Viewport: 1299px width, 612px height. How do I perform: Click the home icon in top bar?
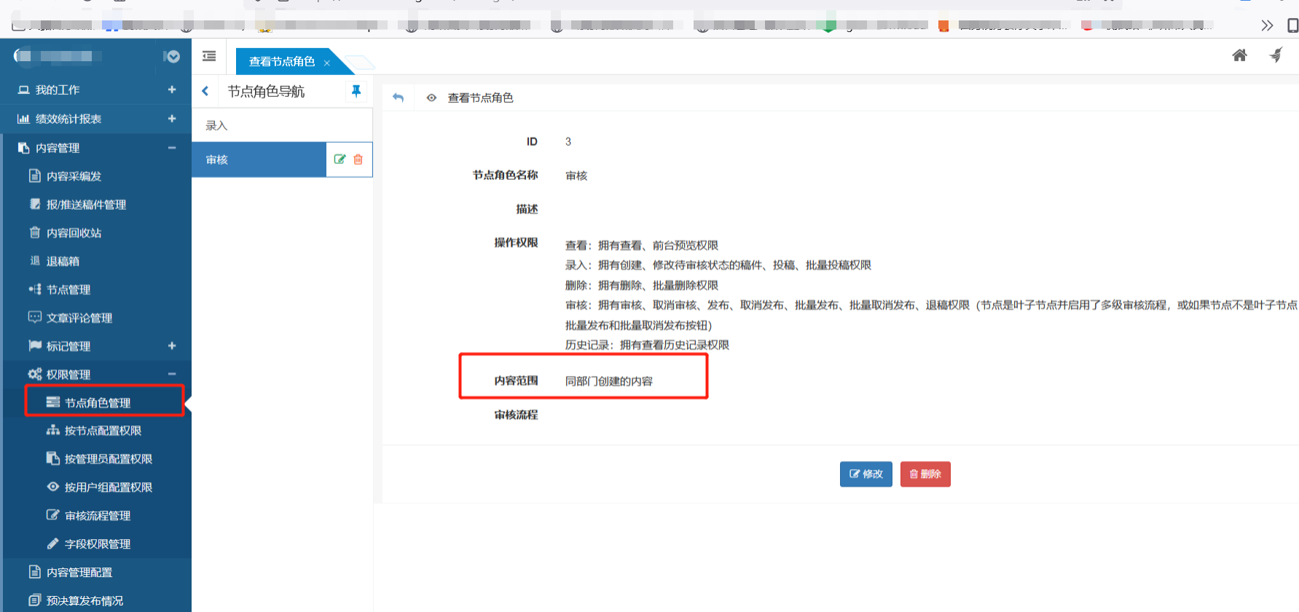tap(1239, 56)
